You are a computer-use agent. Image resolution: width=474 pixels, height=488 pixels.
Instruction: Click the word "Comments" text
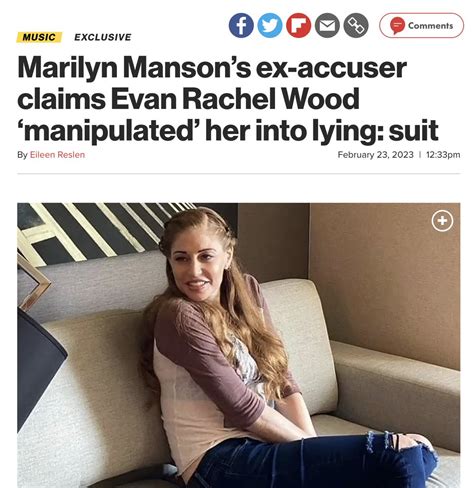(430, 26)
